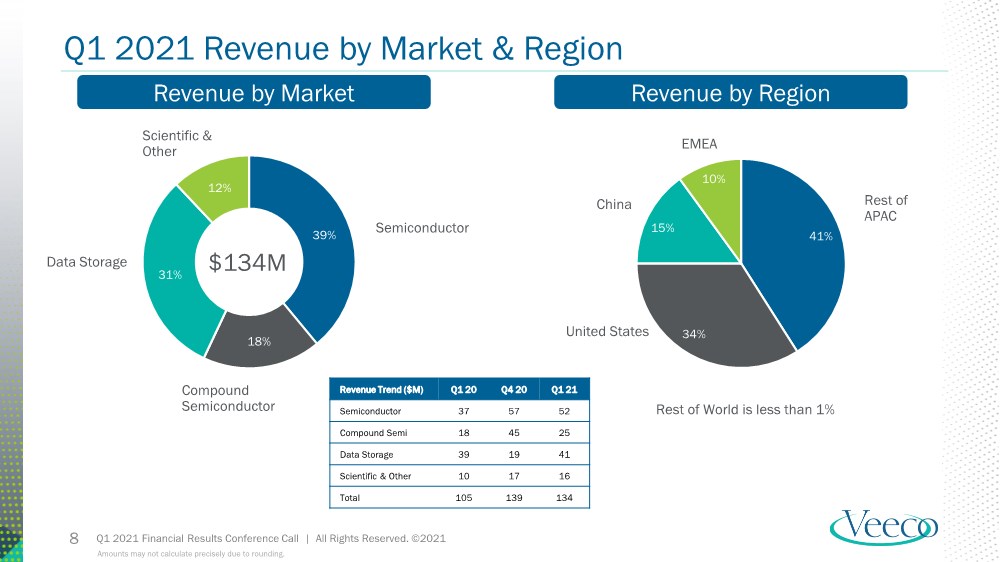
Task: Select the Revenue by Region header
Action: point(730,92)
